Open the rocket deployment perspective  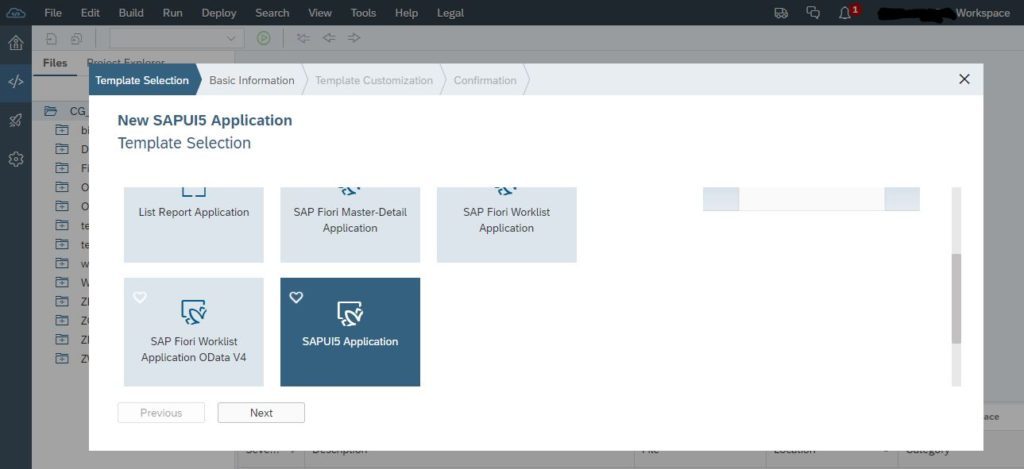16,120
